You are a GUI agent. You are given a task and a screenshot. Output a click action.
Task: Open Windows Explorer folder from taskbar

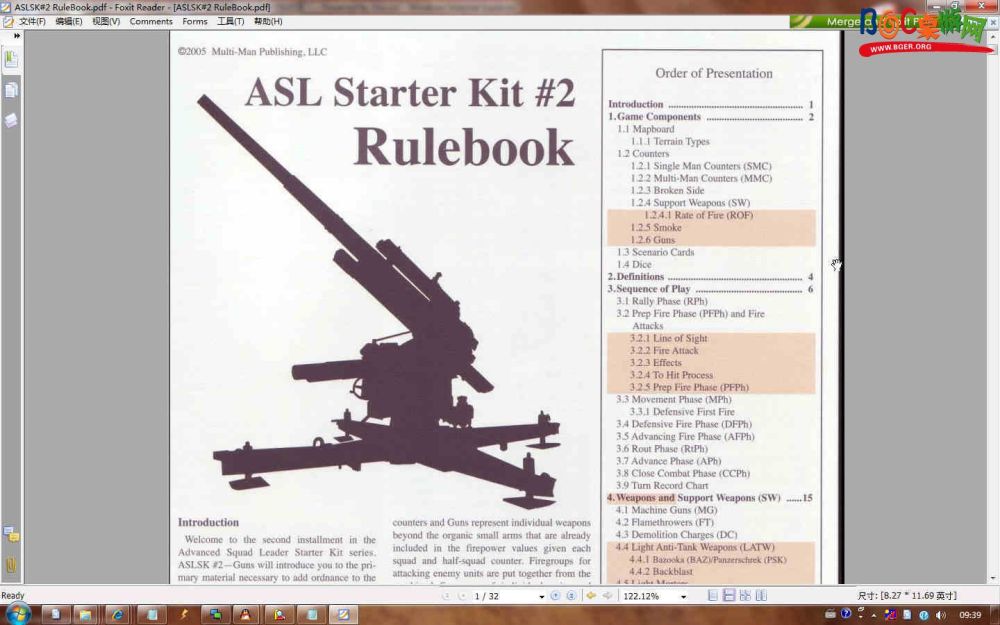pos(85,615)
